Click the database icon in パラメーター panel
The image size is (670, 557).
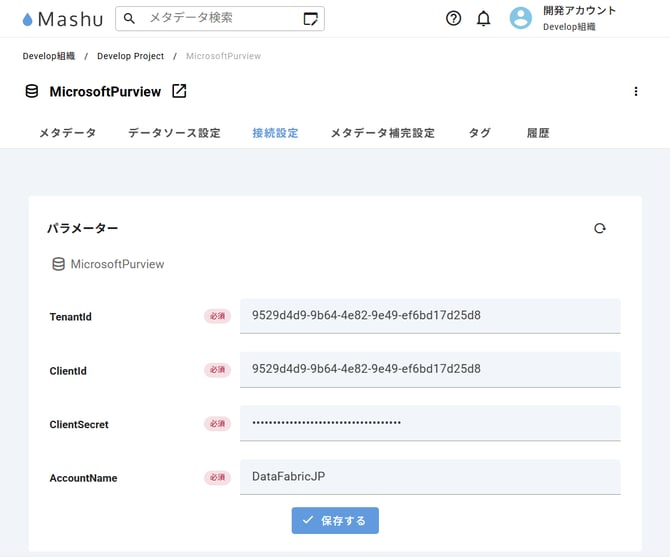(x=59, y=264)
